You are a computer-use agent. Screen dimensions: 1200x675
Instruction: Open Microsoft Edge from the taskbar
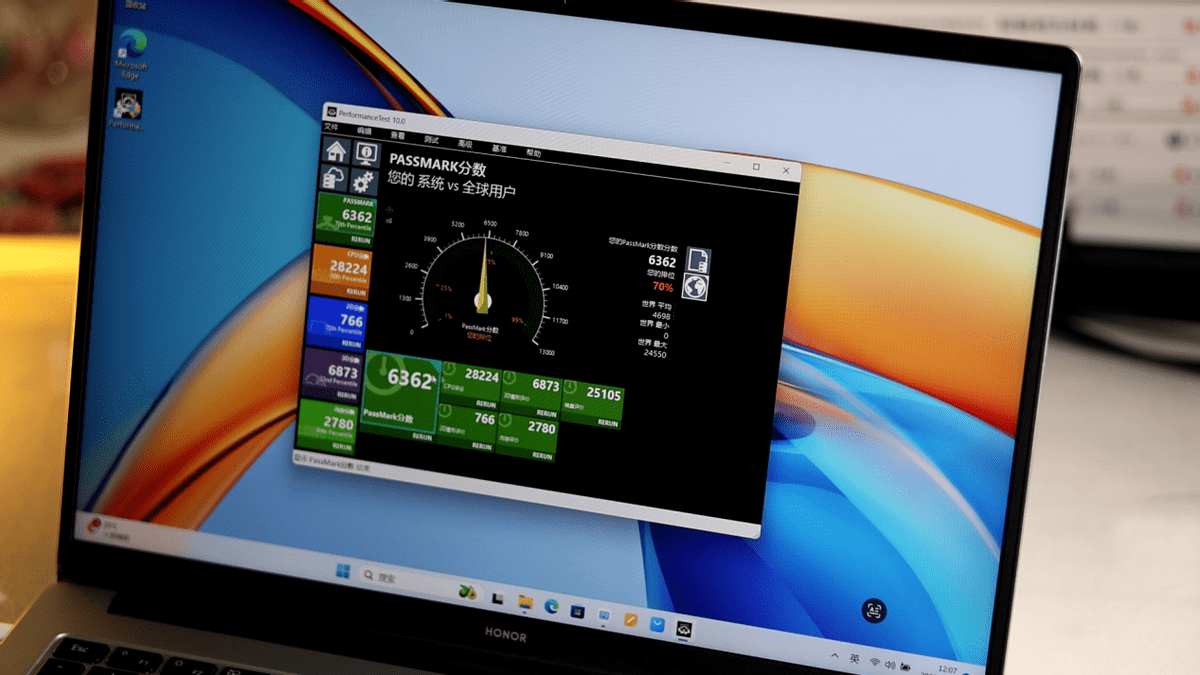551,606
